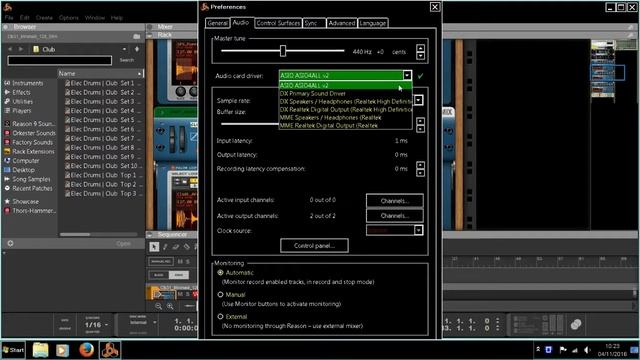The height and width of the screenshot is (360, 640).
Task: Click browser forward navigation arrow
Action: (x=20, y=49)
